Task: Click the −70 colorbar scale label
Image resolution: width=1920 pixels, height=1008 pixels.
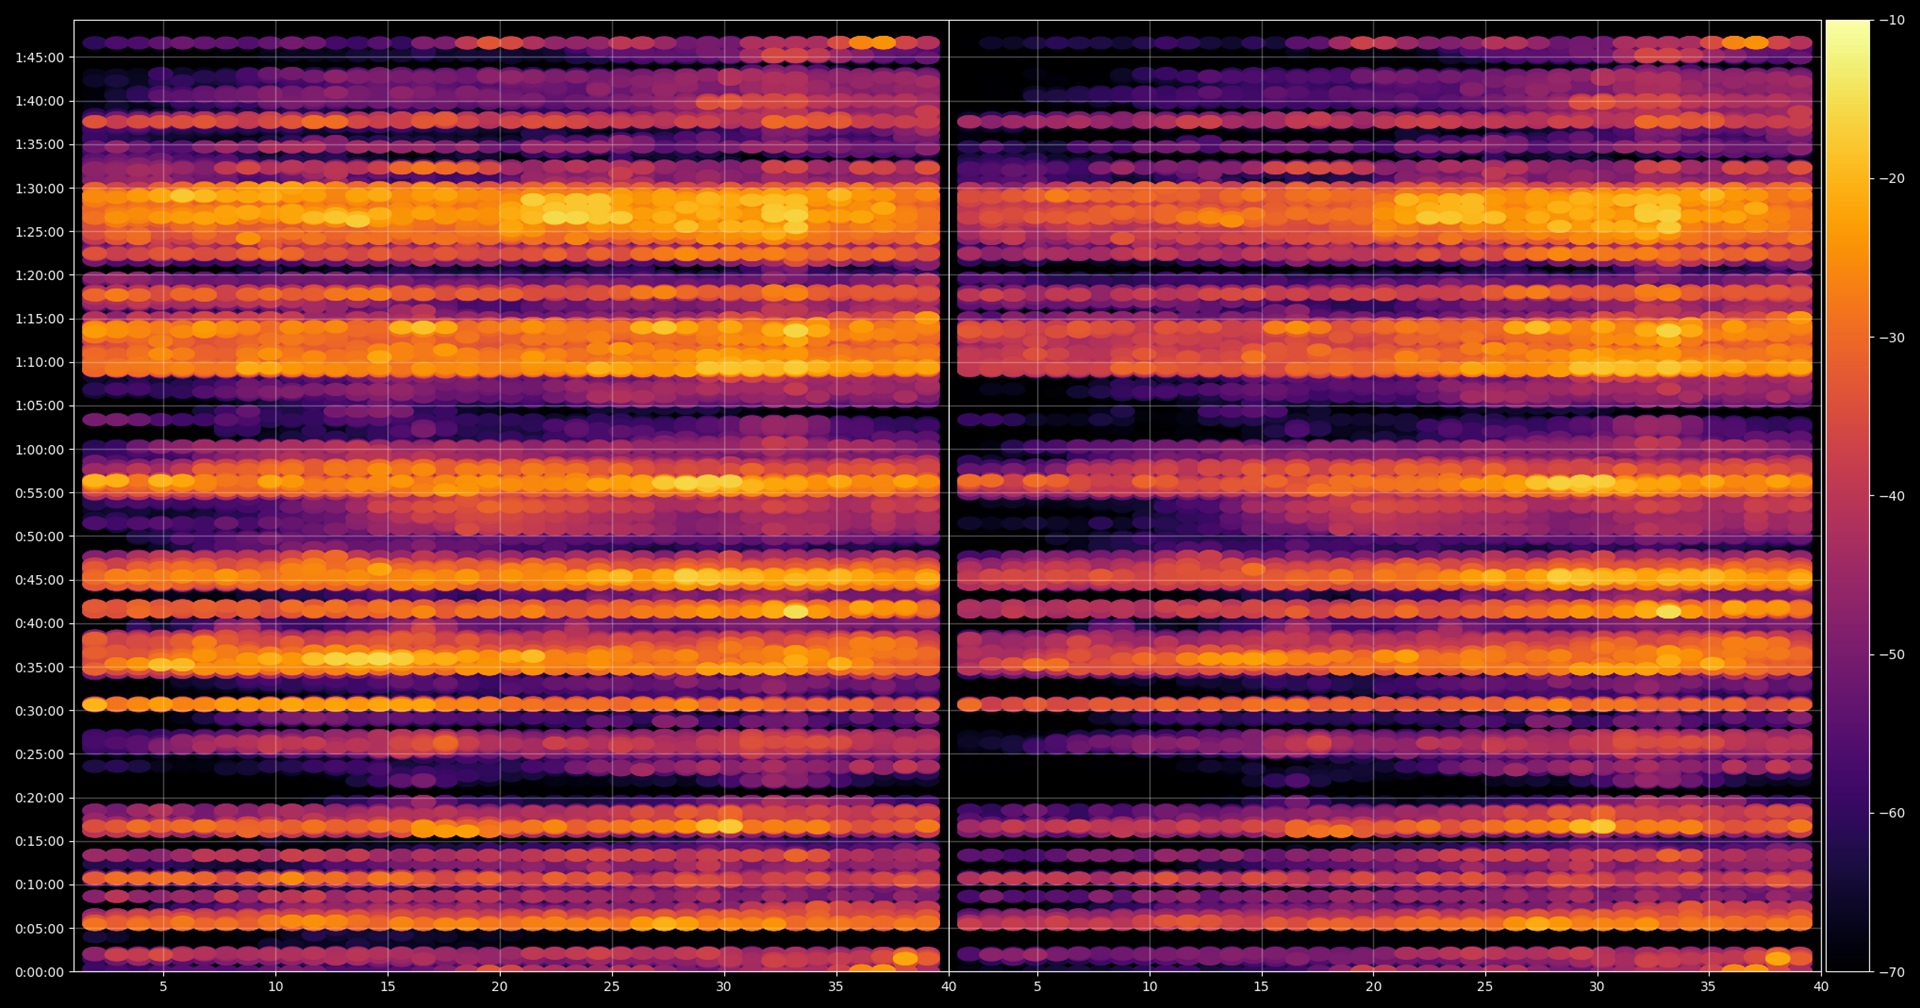Action: [x=1892, y=972]
